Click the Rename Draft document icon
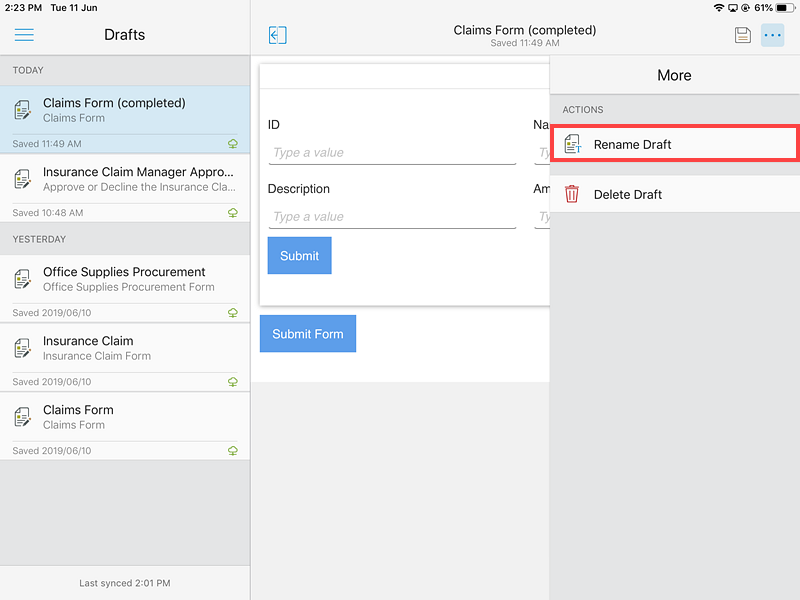800x600 pixels. (572, 144)
